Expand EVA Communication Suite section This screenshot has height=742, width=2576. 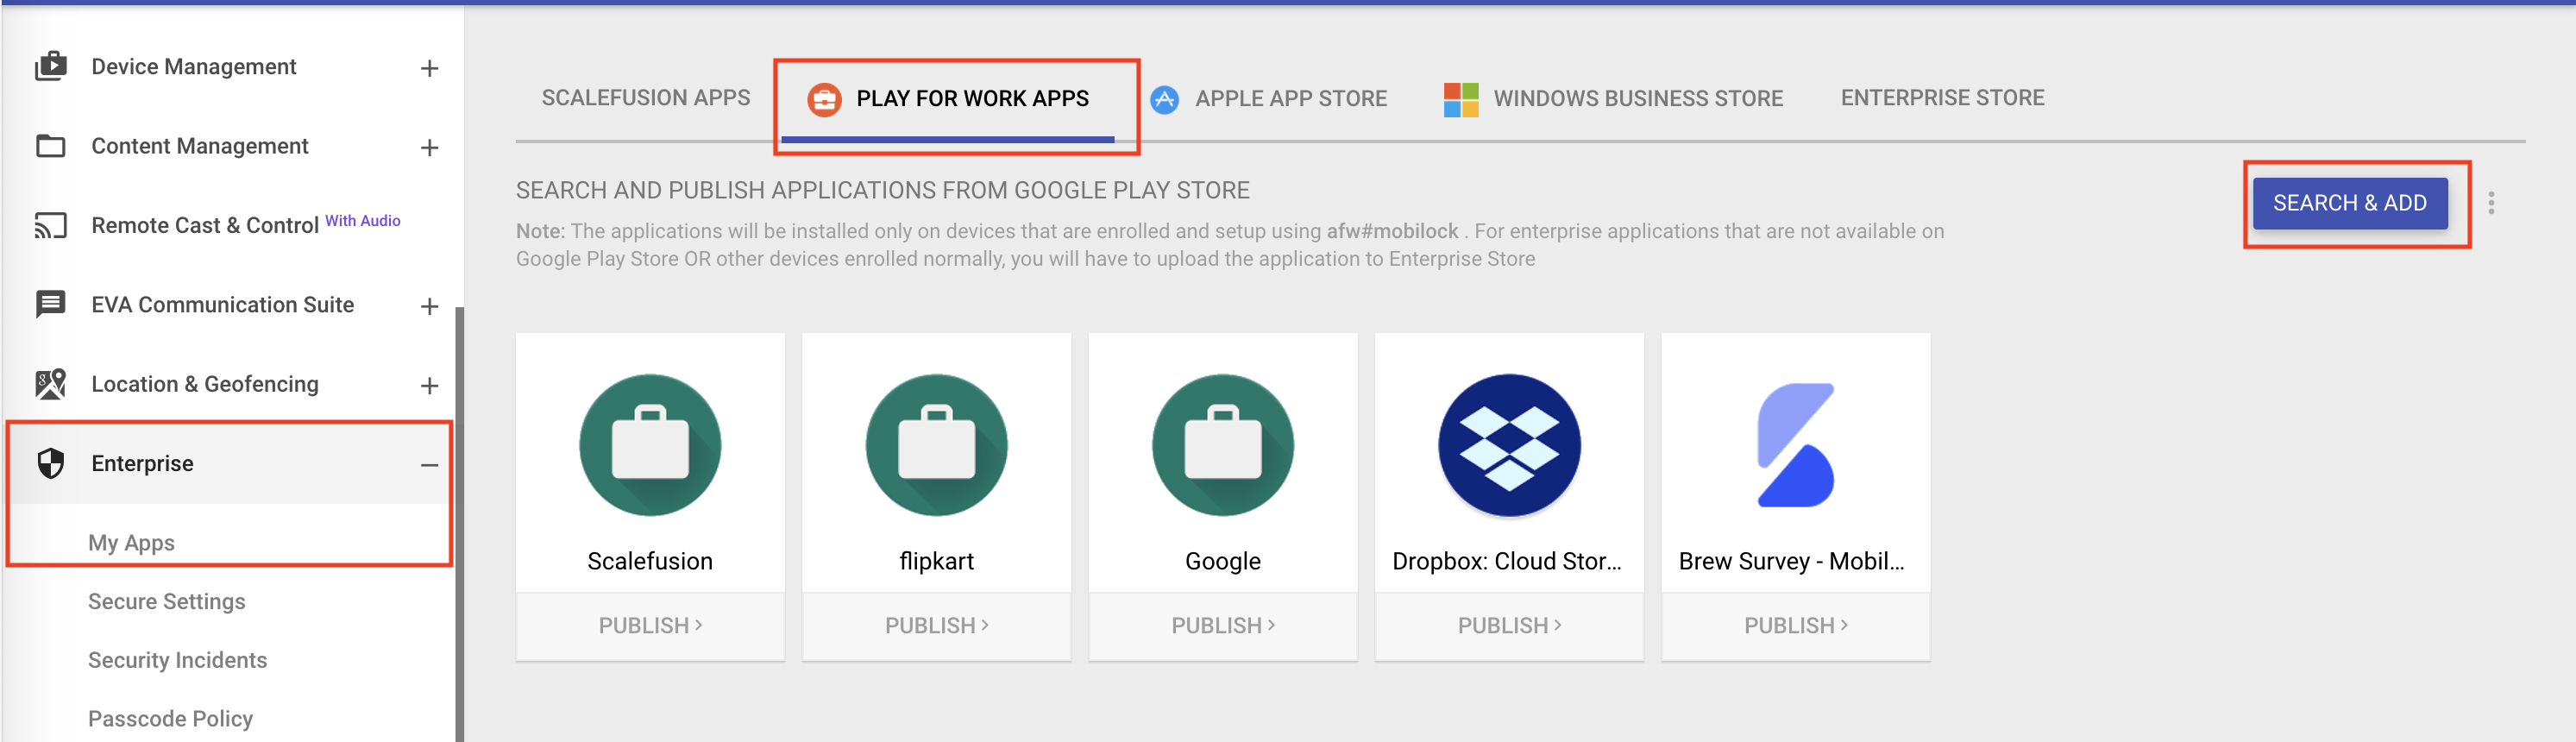[x=429, y=306]
